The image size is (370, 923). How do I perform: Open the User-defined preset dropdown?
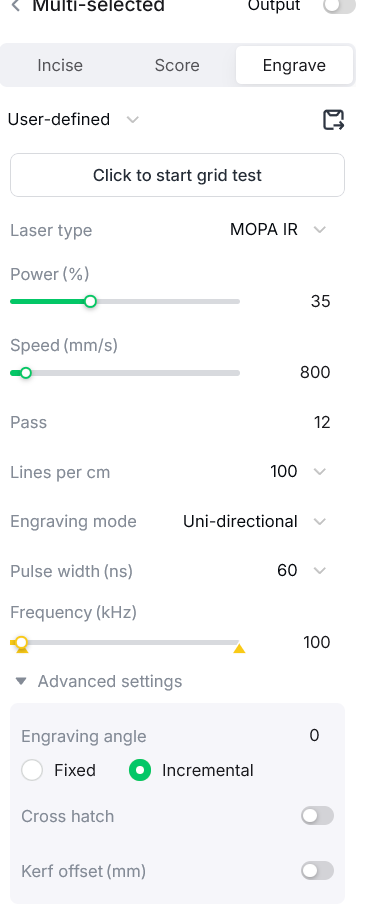pos(73,119)
